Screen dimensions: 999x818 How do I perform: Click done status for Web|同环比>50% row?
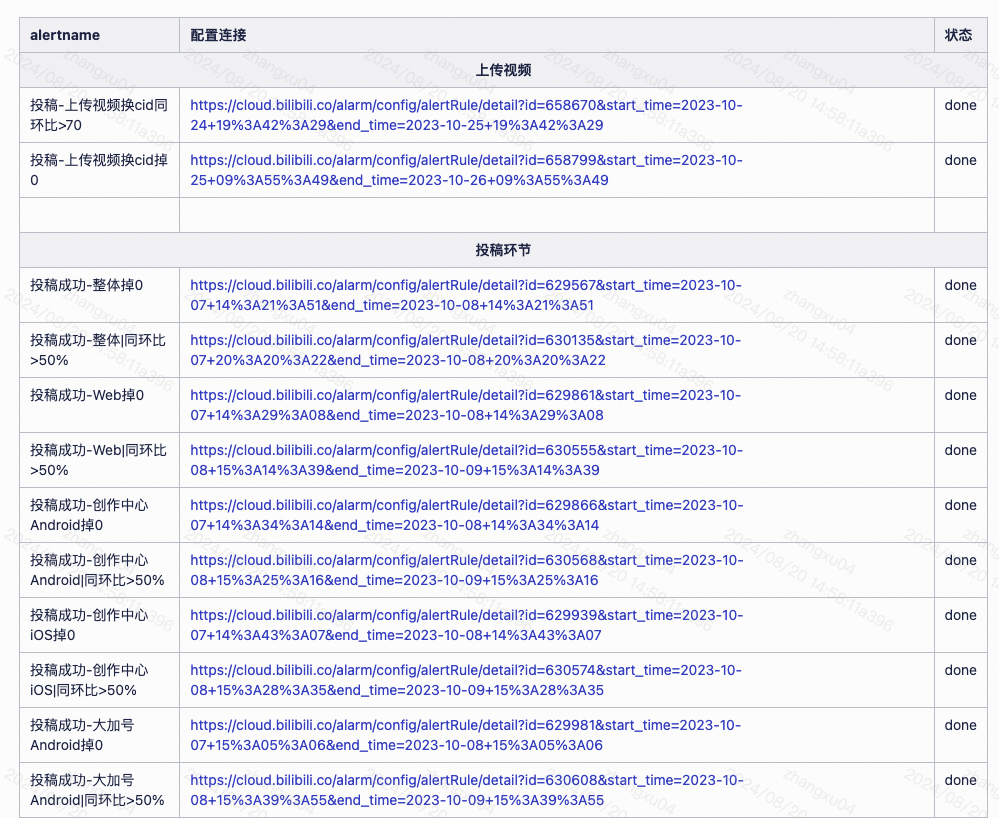[960, 450]
